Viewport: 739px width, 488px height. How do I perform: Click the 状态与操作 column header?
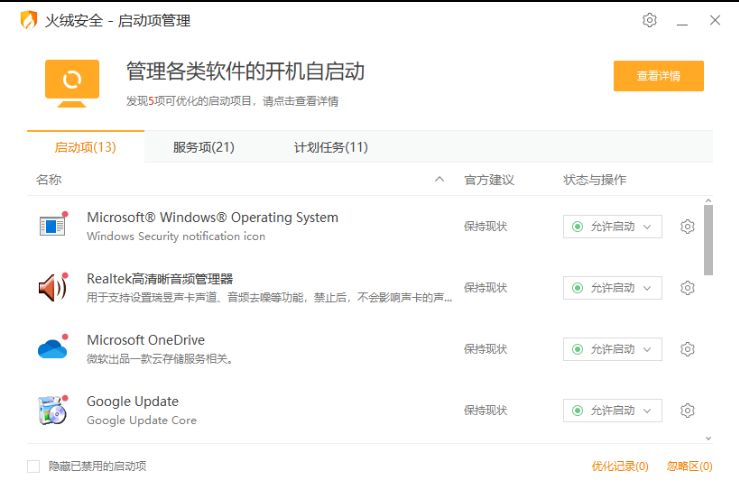click(594, 180)
